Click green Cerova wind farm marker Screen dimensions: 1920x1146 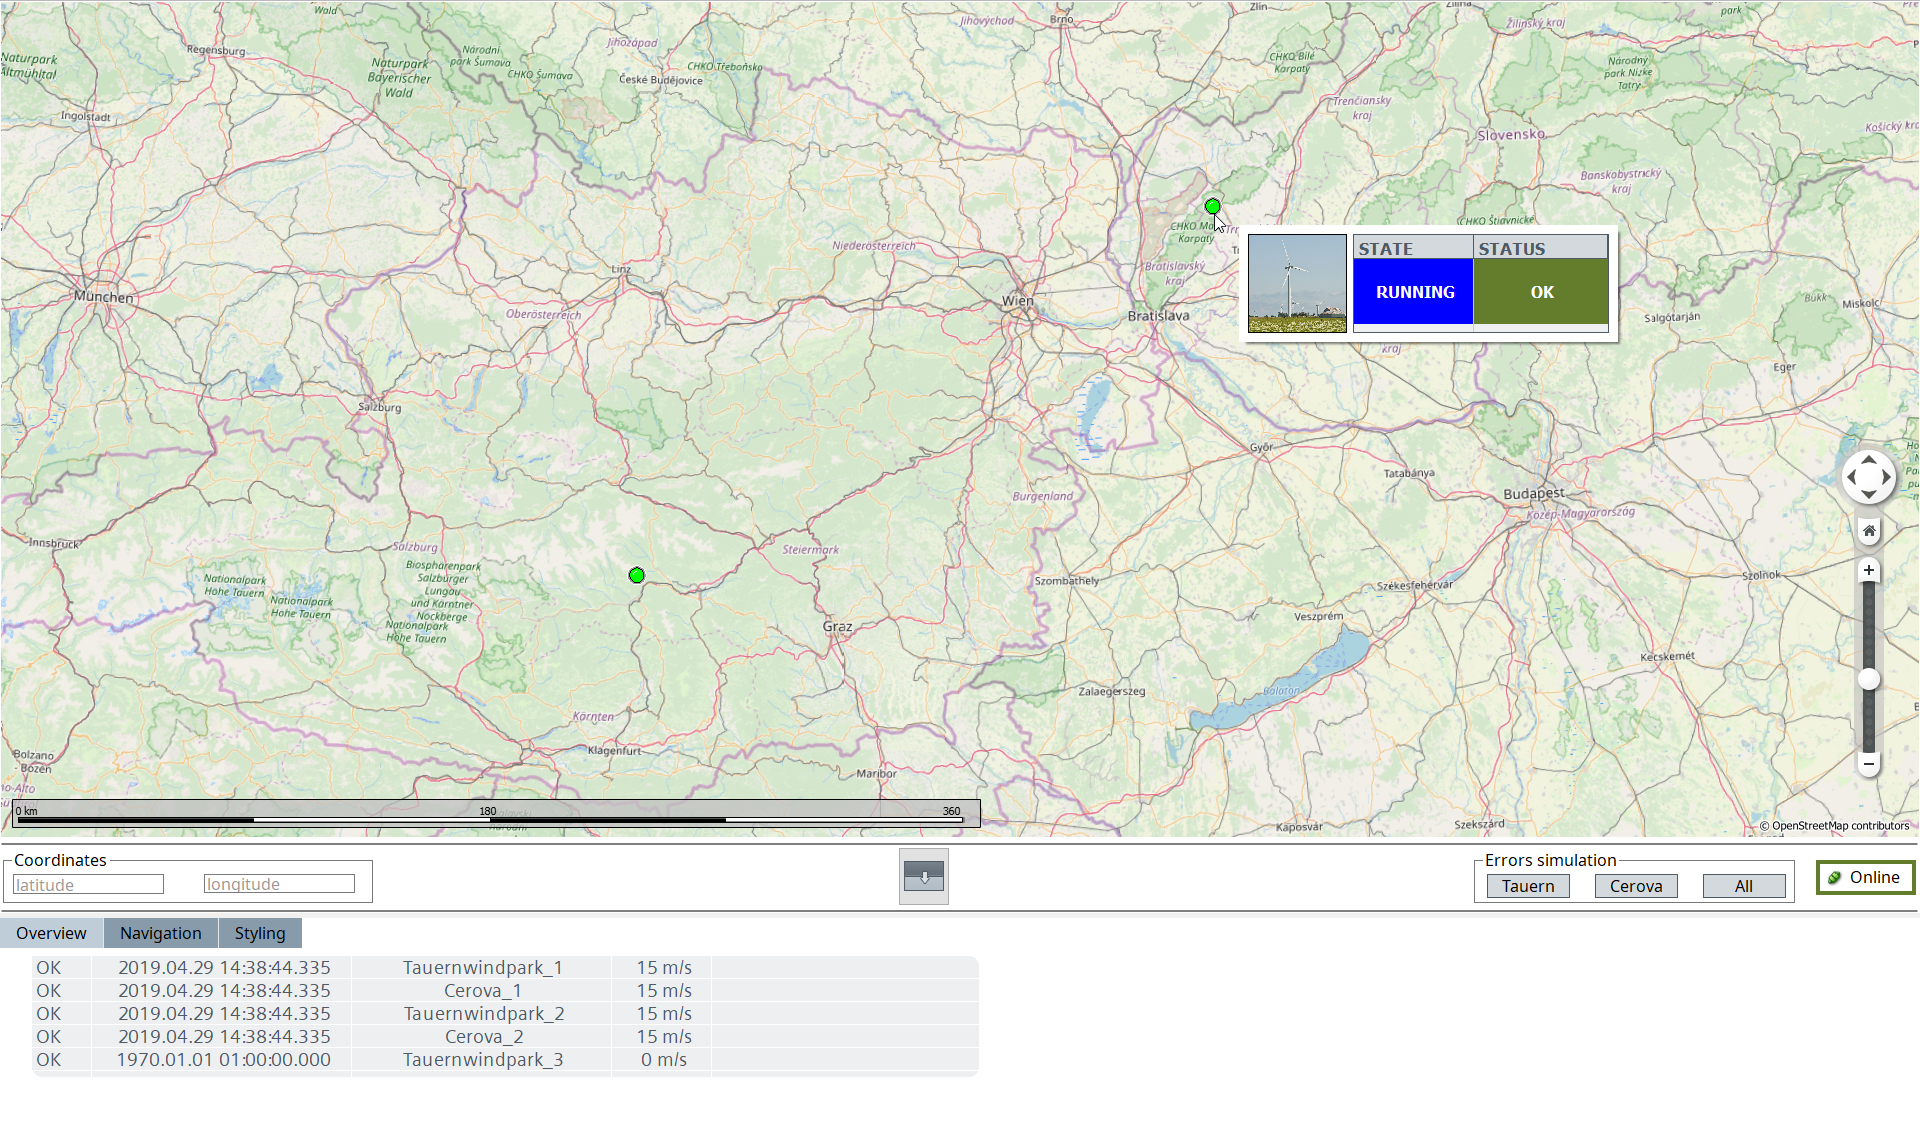pos(1212,206)
